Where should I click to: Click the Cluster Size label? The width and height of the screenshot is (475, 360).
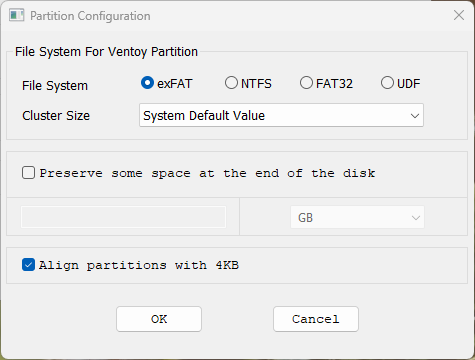tap(56, 116)
